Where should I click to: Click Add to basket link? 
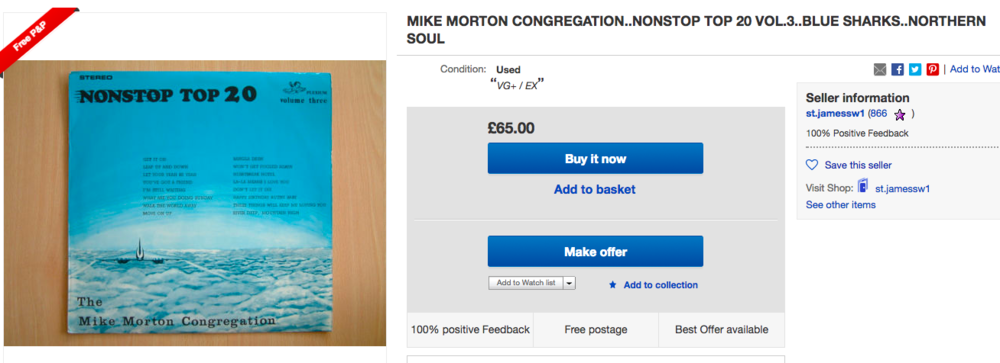tap(594, 189)
